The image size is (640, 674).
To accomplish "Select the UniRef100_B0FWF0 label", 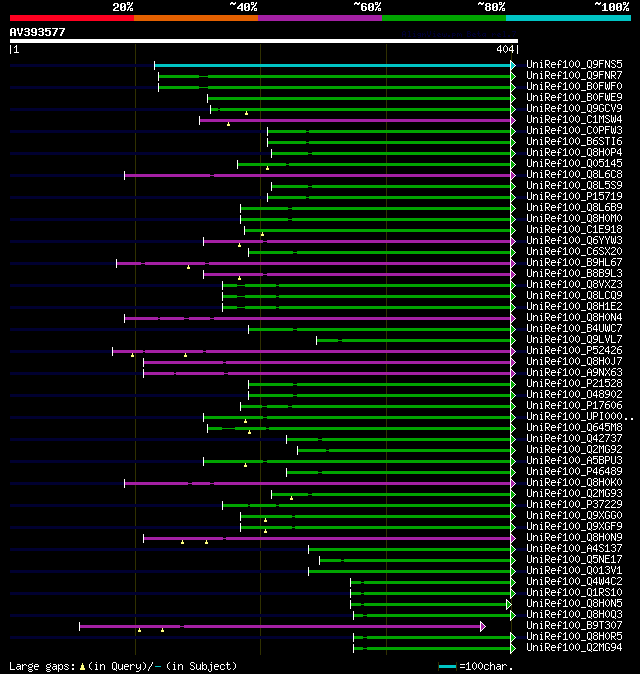I will tap(574, 86).
